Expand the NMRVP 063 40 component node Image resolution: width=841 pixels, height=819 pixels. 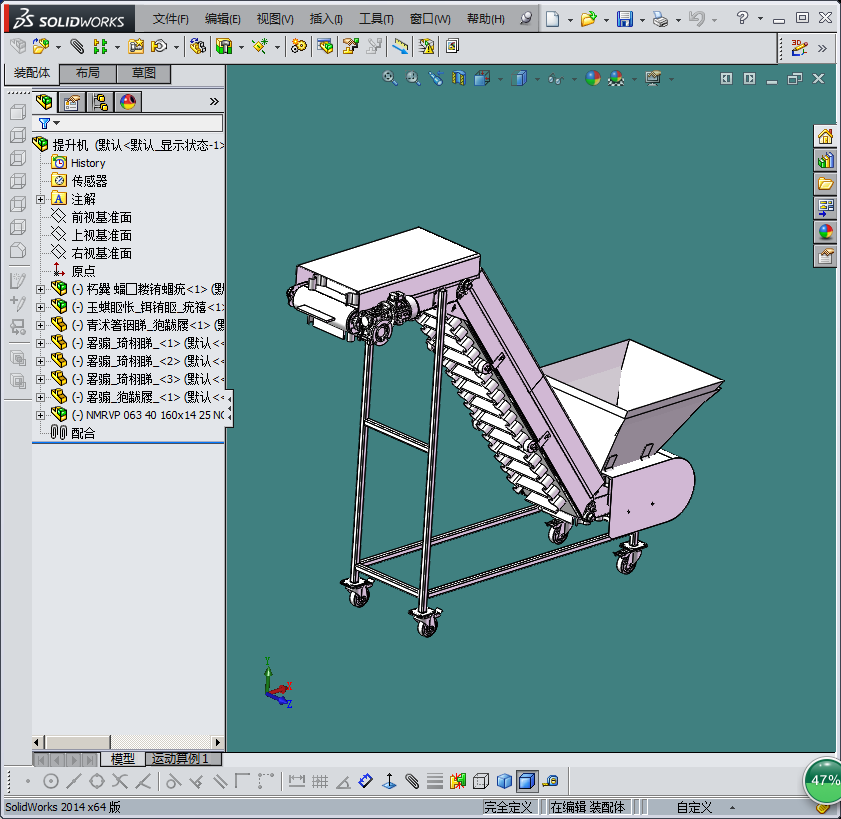[40, 415]
